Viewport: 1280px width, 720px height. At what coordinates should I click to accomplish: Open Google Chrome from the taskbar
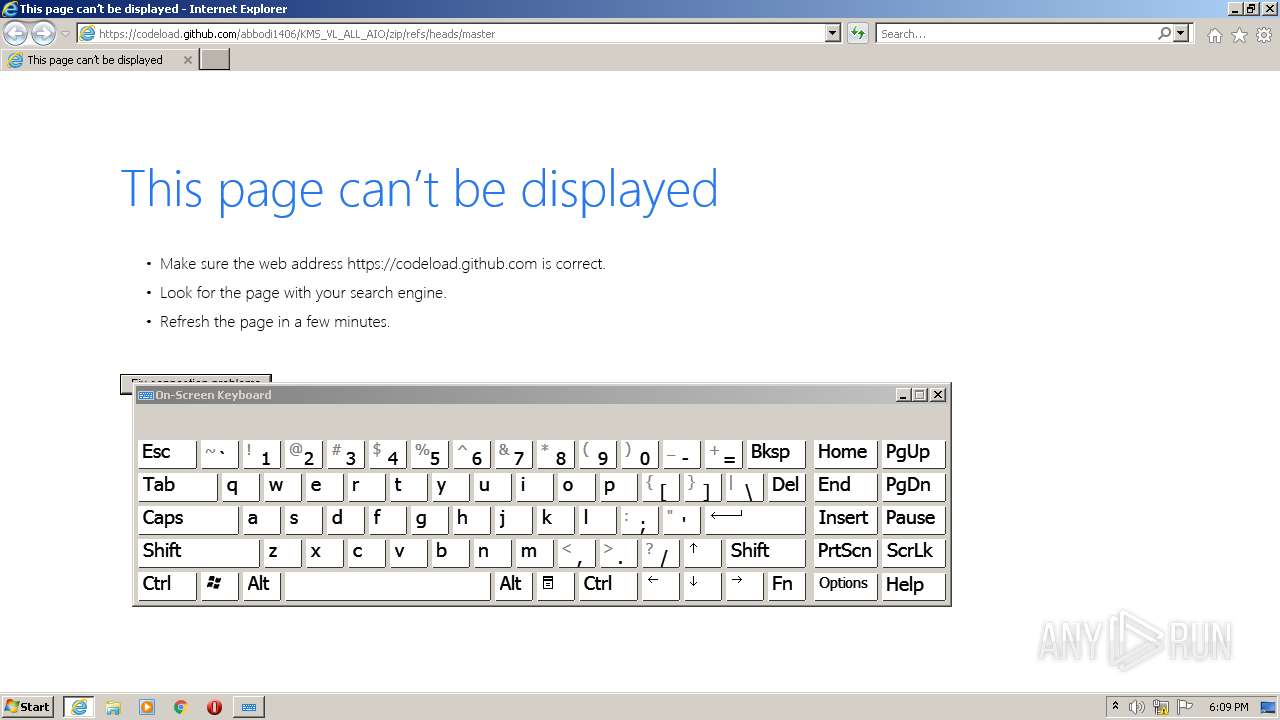(x=181, y=707)
